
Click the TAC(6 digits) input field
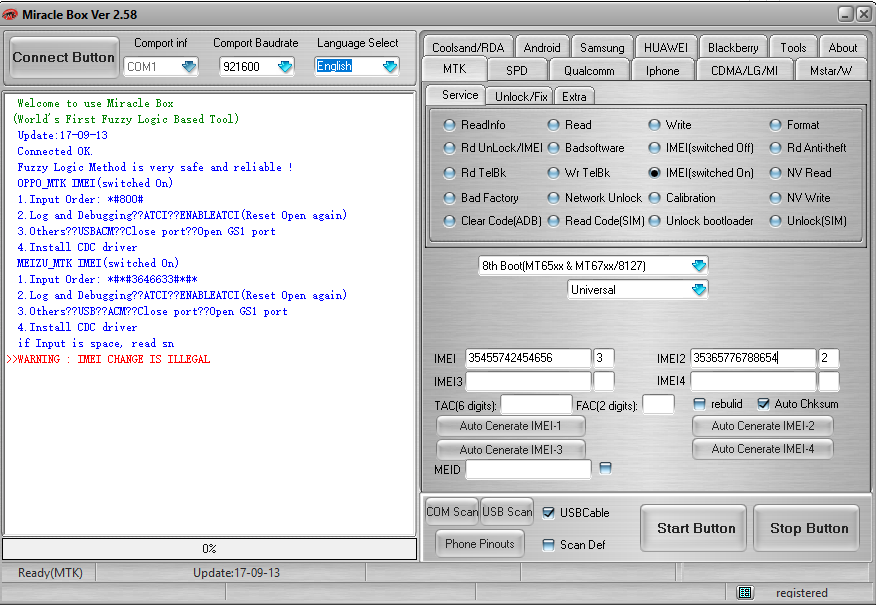(x=536, y=404)
